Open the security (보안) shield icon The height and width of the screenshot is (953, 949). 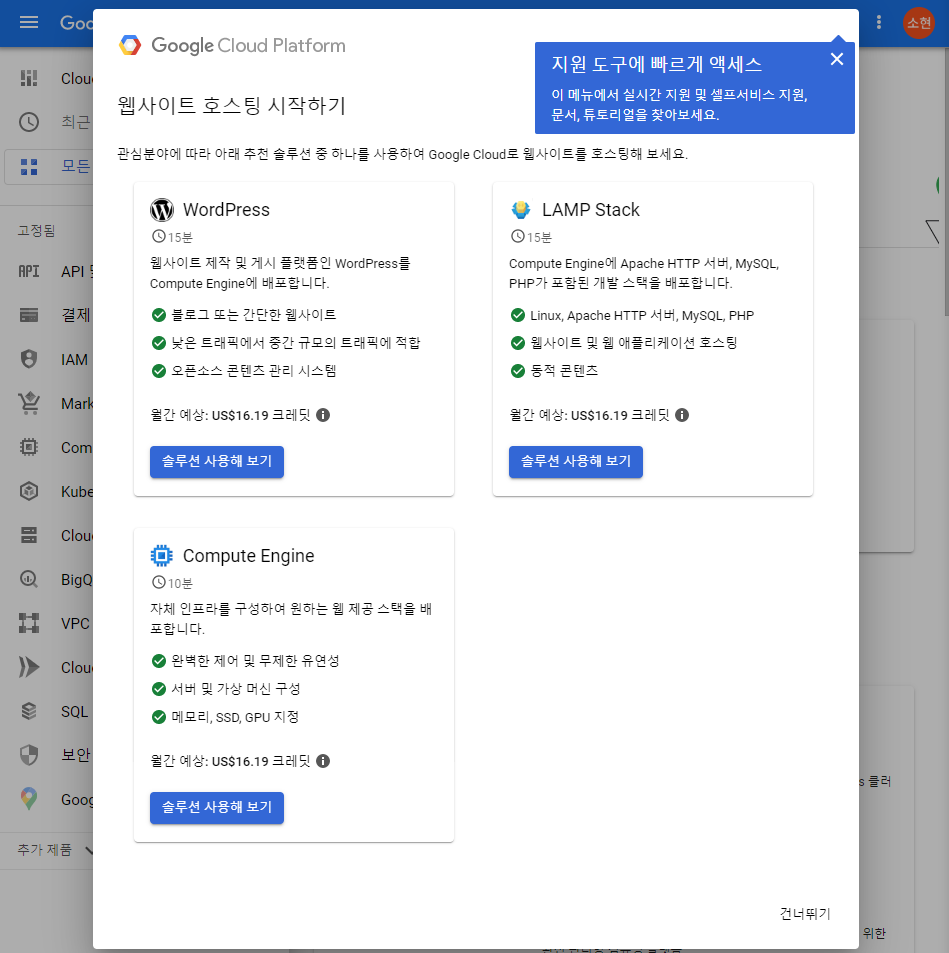coord(29,755)
